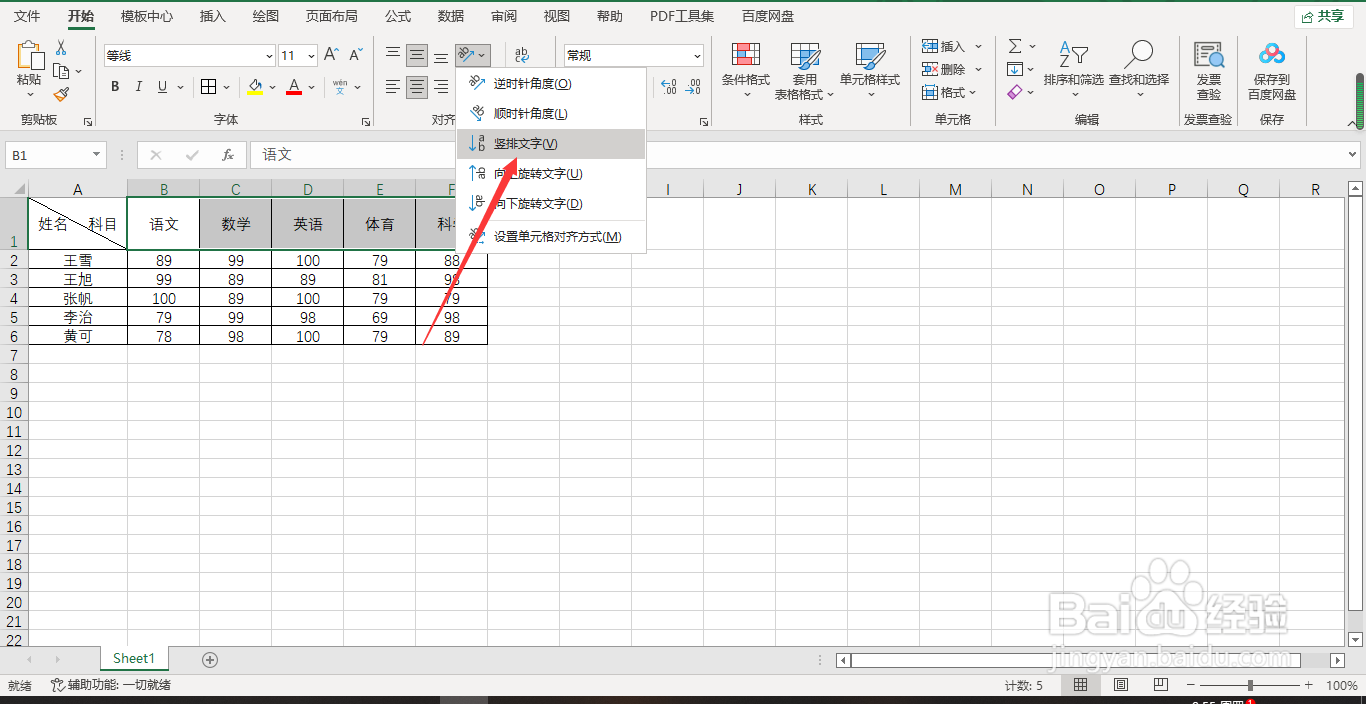Open the font size dropdown

[x=312, y=56]
